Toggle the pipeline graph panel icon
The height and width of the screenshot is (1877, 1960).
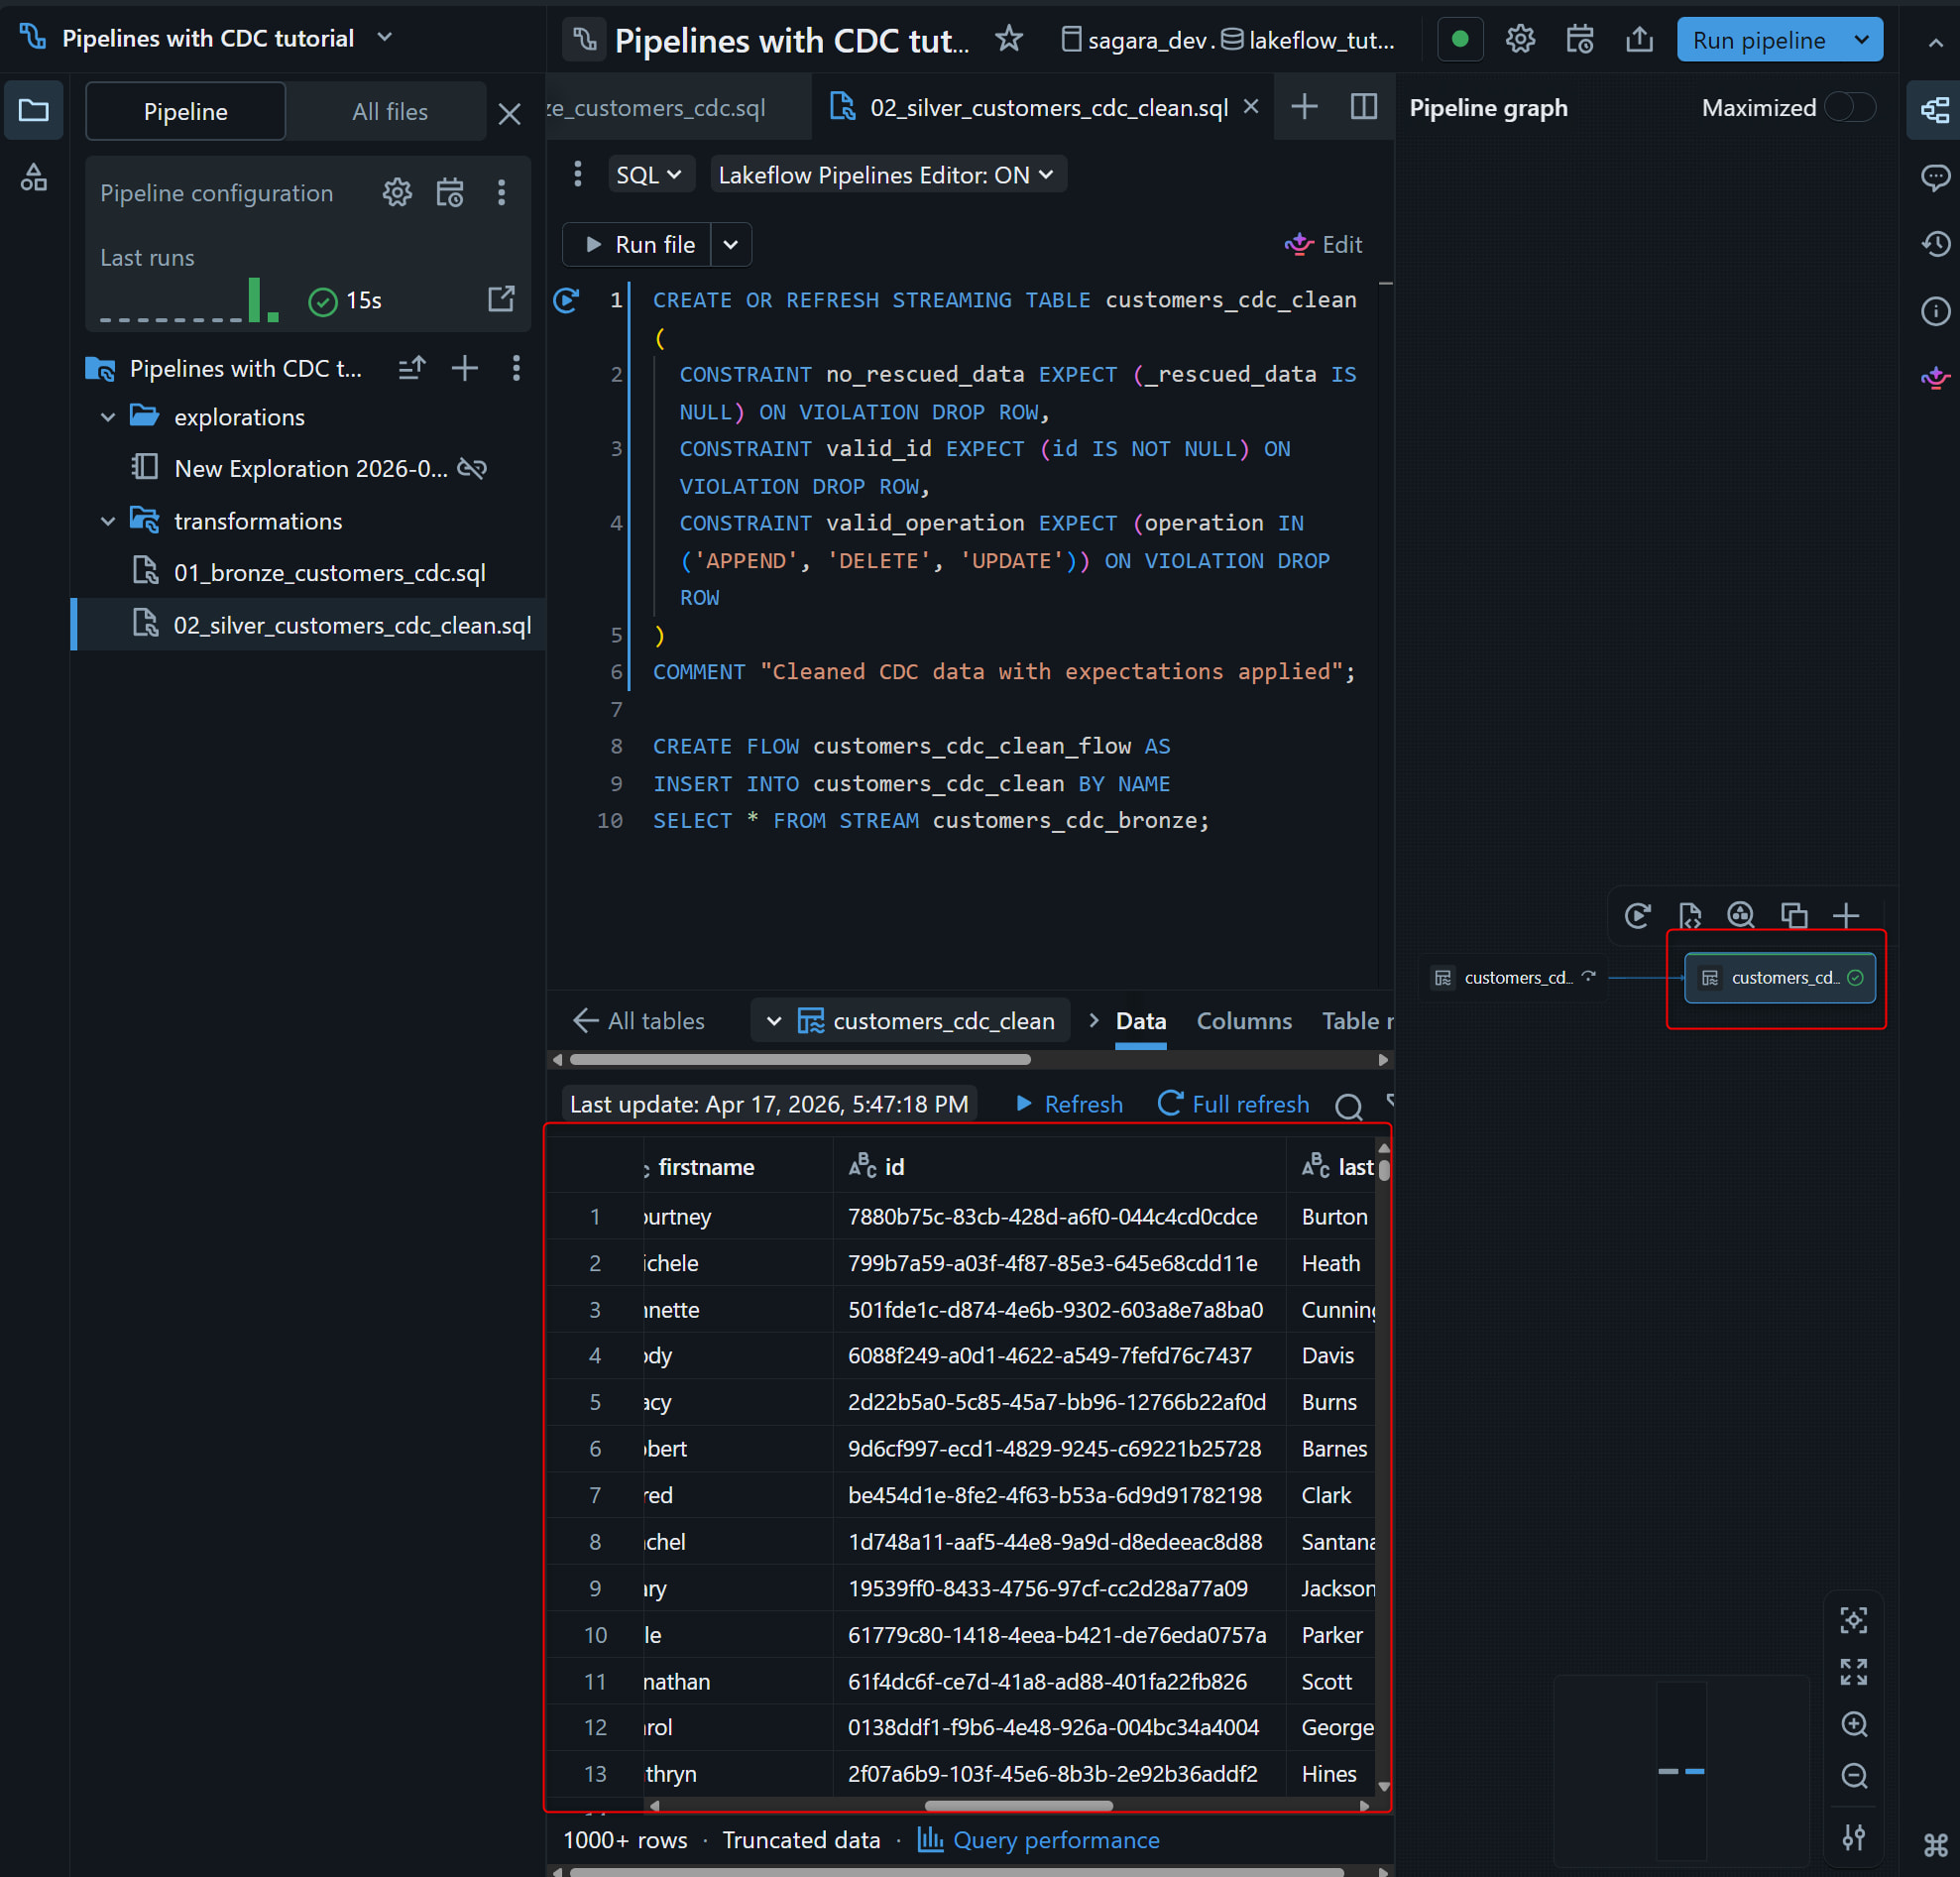(x=1935, y=110)
